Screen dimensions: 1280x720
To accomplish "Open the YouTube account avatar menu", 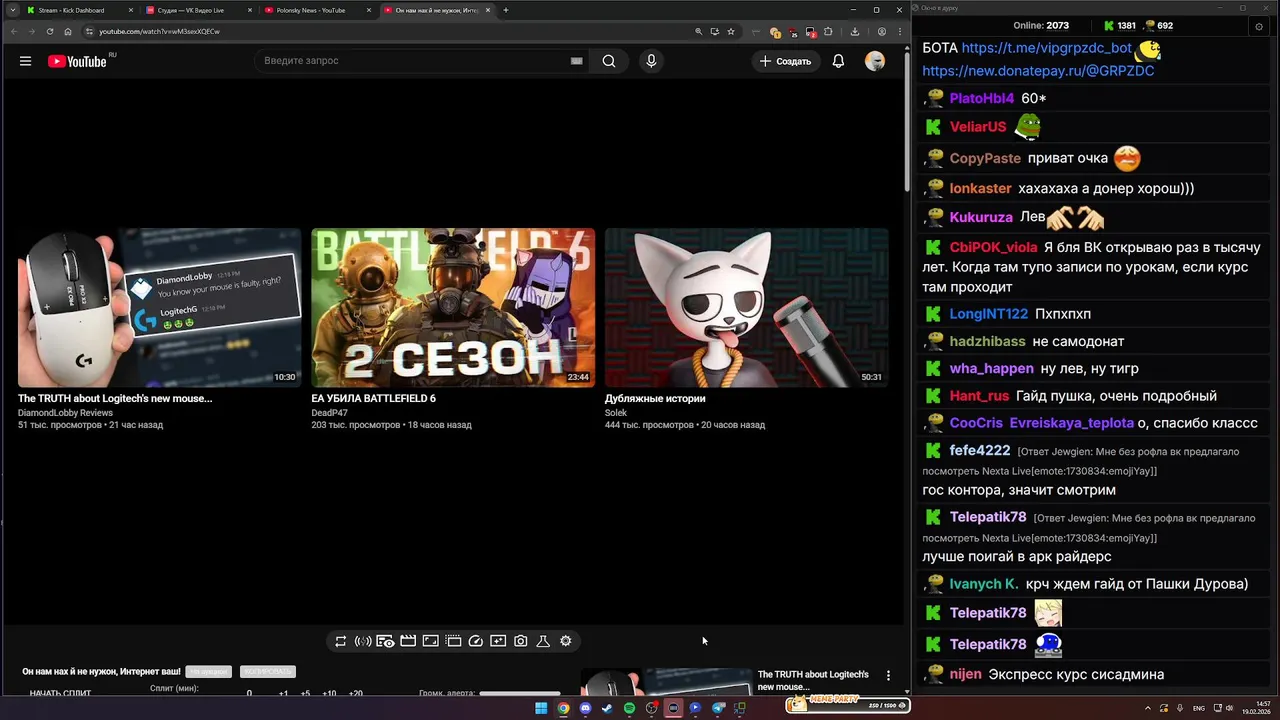I will (x=875, y=61).
